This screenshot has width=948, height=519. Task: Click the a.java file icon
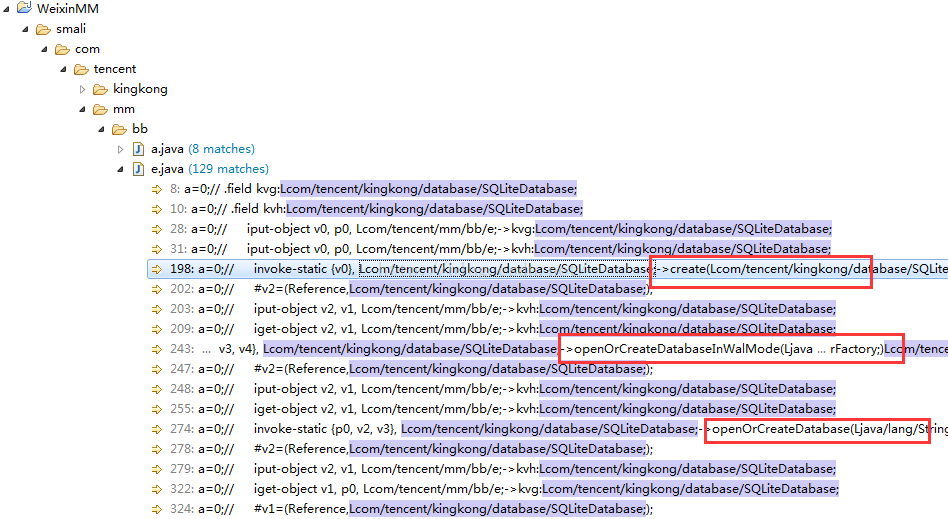[x=138, y=149]
